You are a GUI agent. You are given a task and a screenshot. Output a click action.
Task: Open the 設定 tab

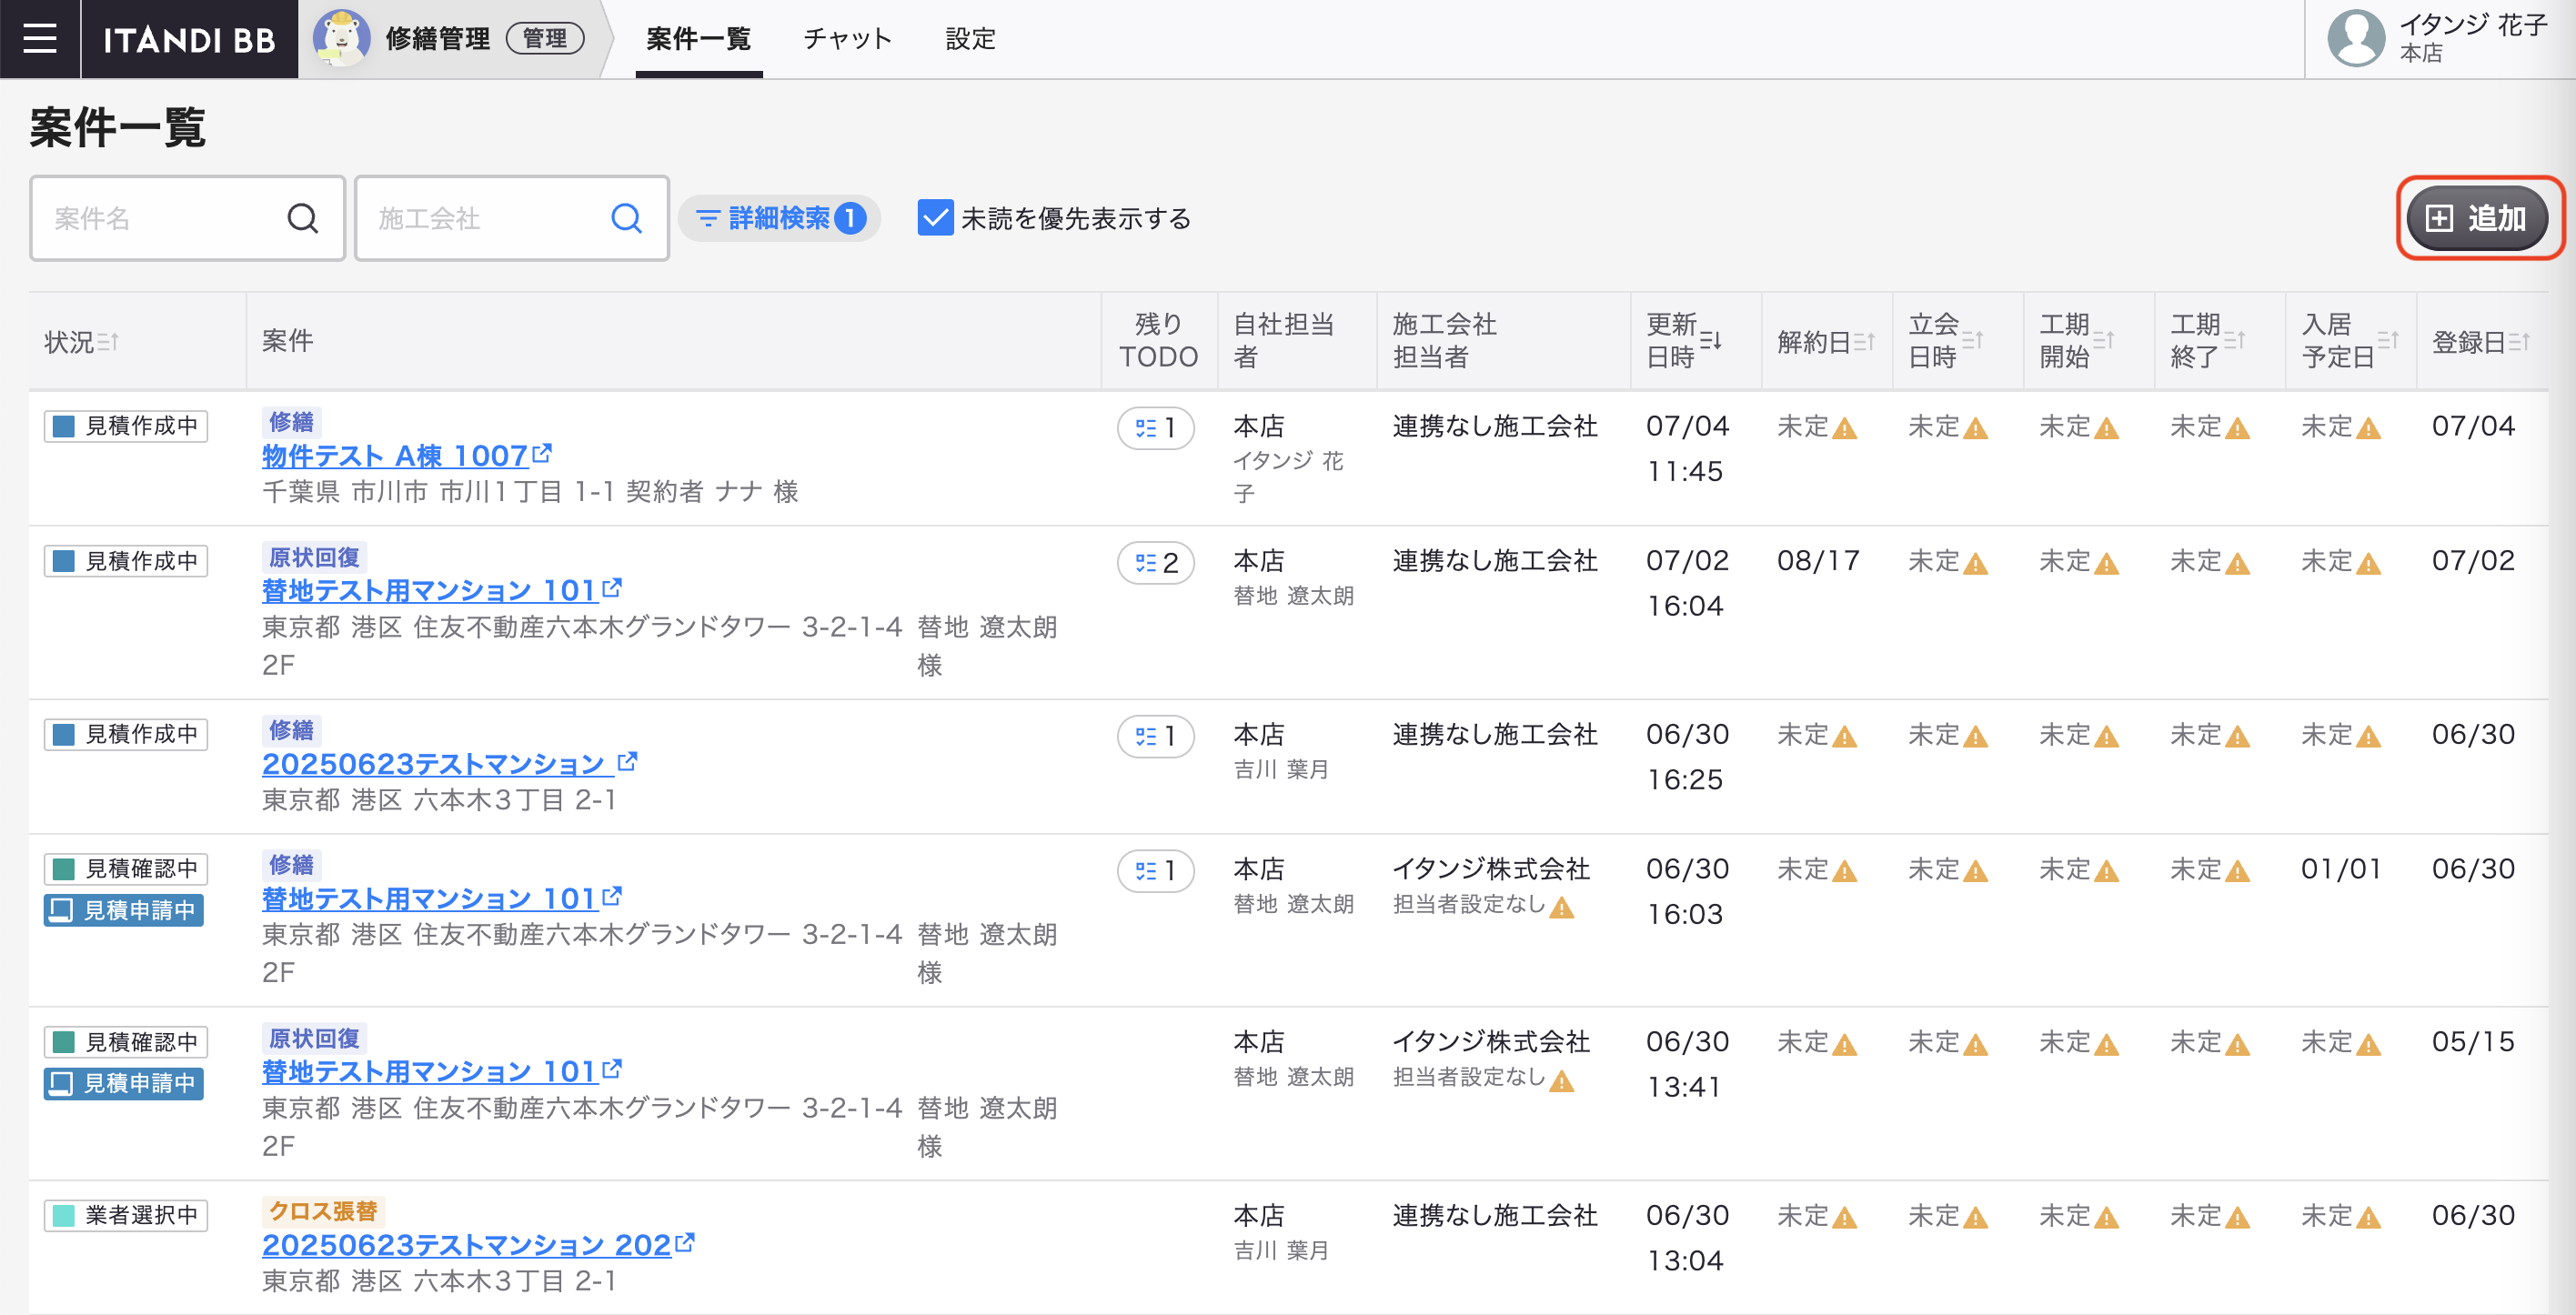coord(970,39)
